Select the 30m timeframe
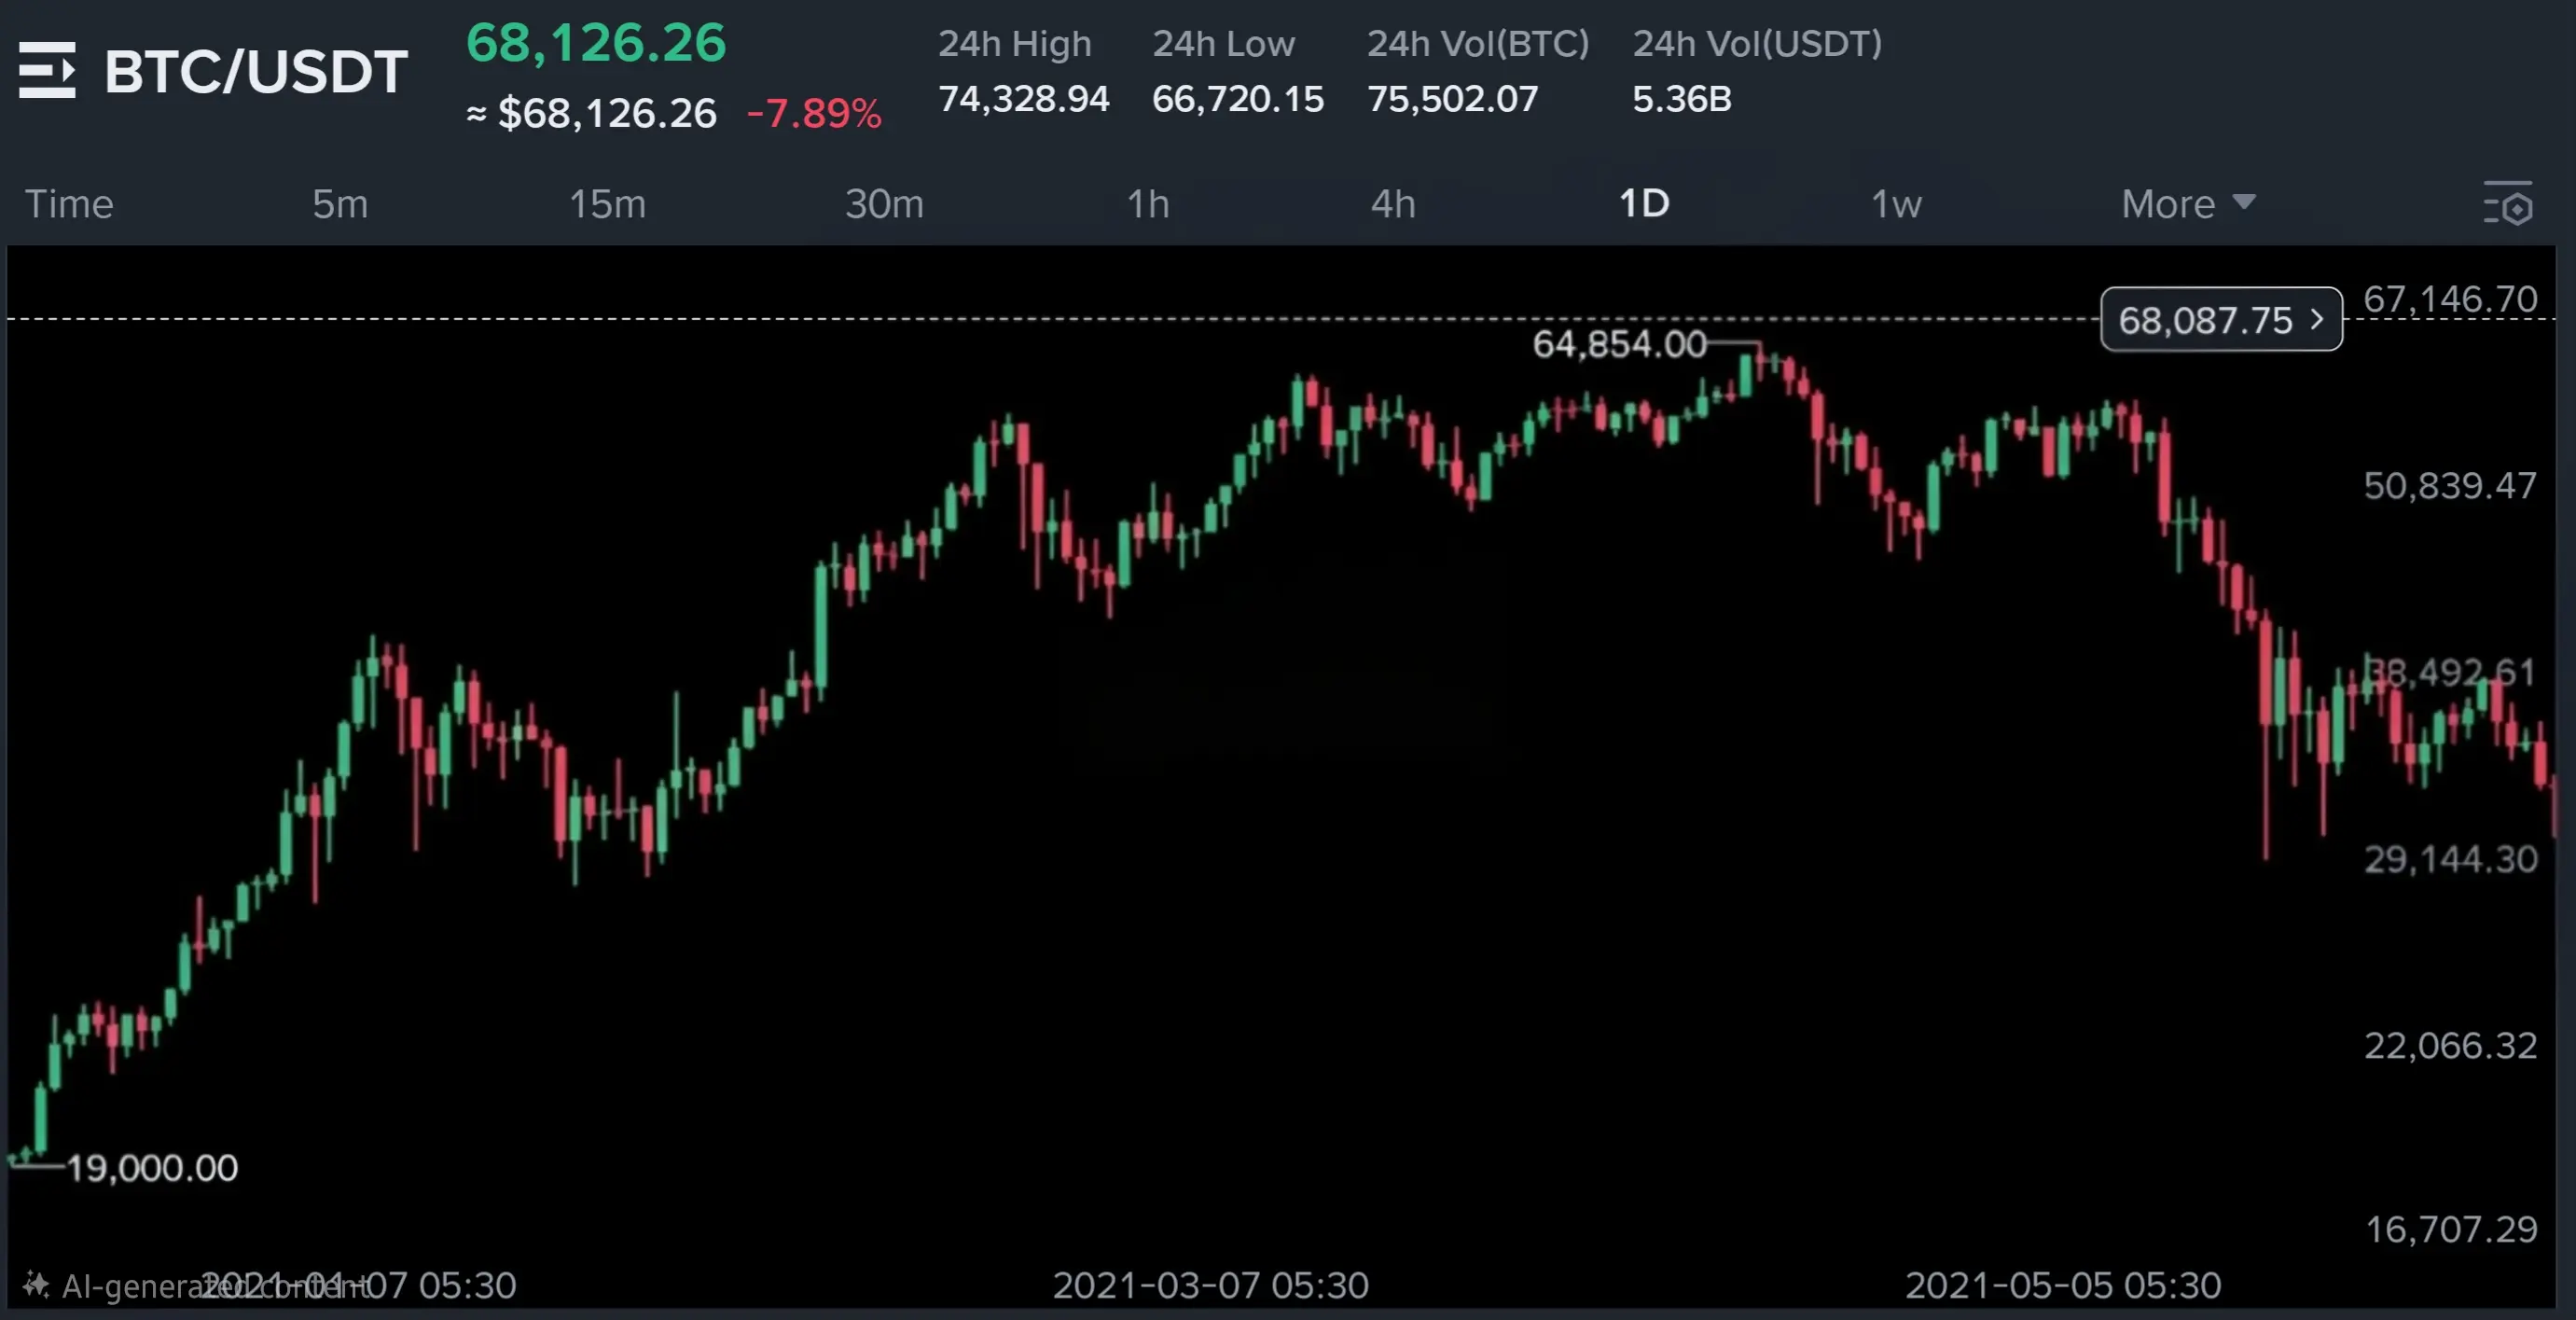Screen dimensions: 2576x1320 pyautogui.click(x=884, y=204)
